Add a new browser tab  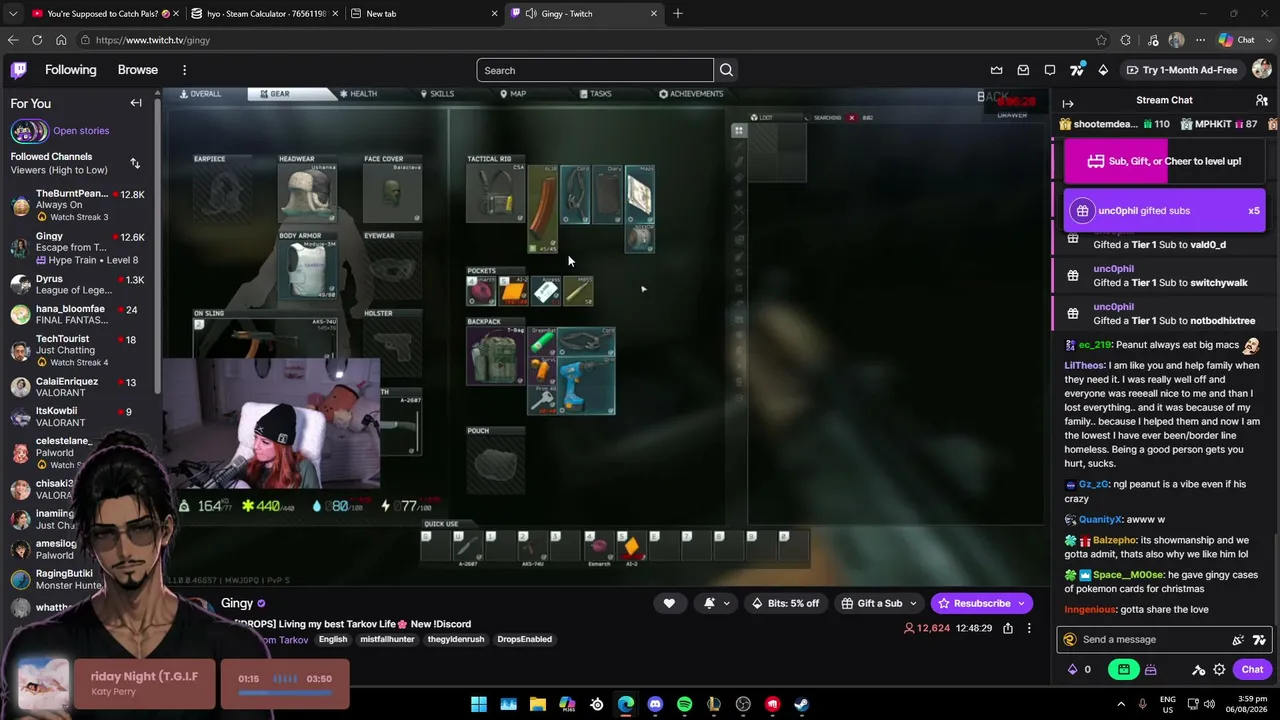click(x=678, y=13)
